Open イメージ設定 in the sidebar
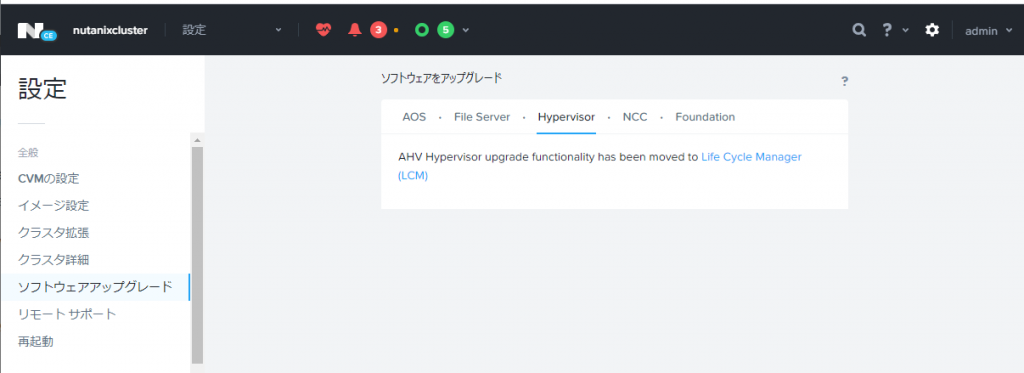Viewport: 1024px width, 373px height. 54,206
